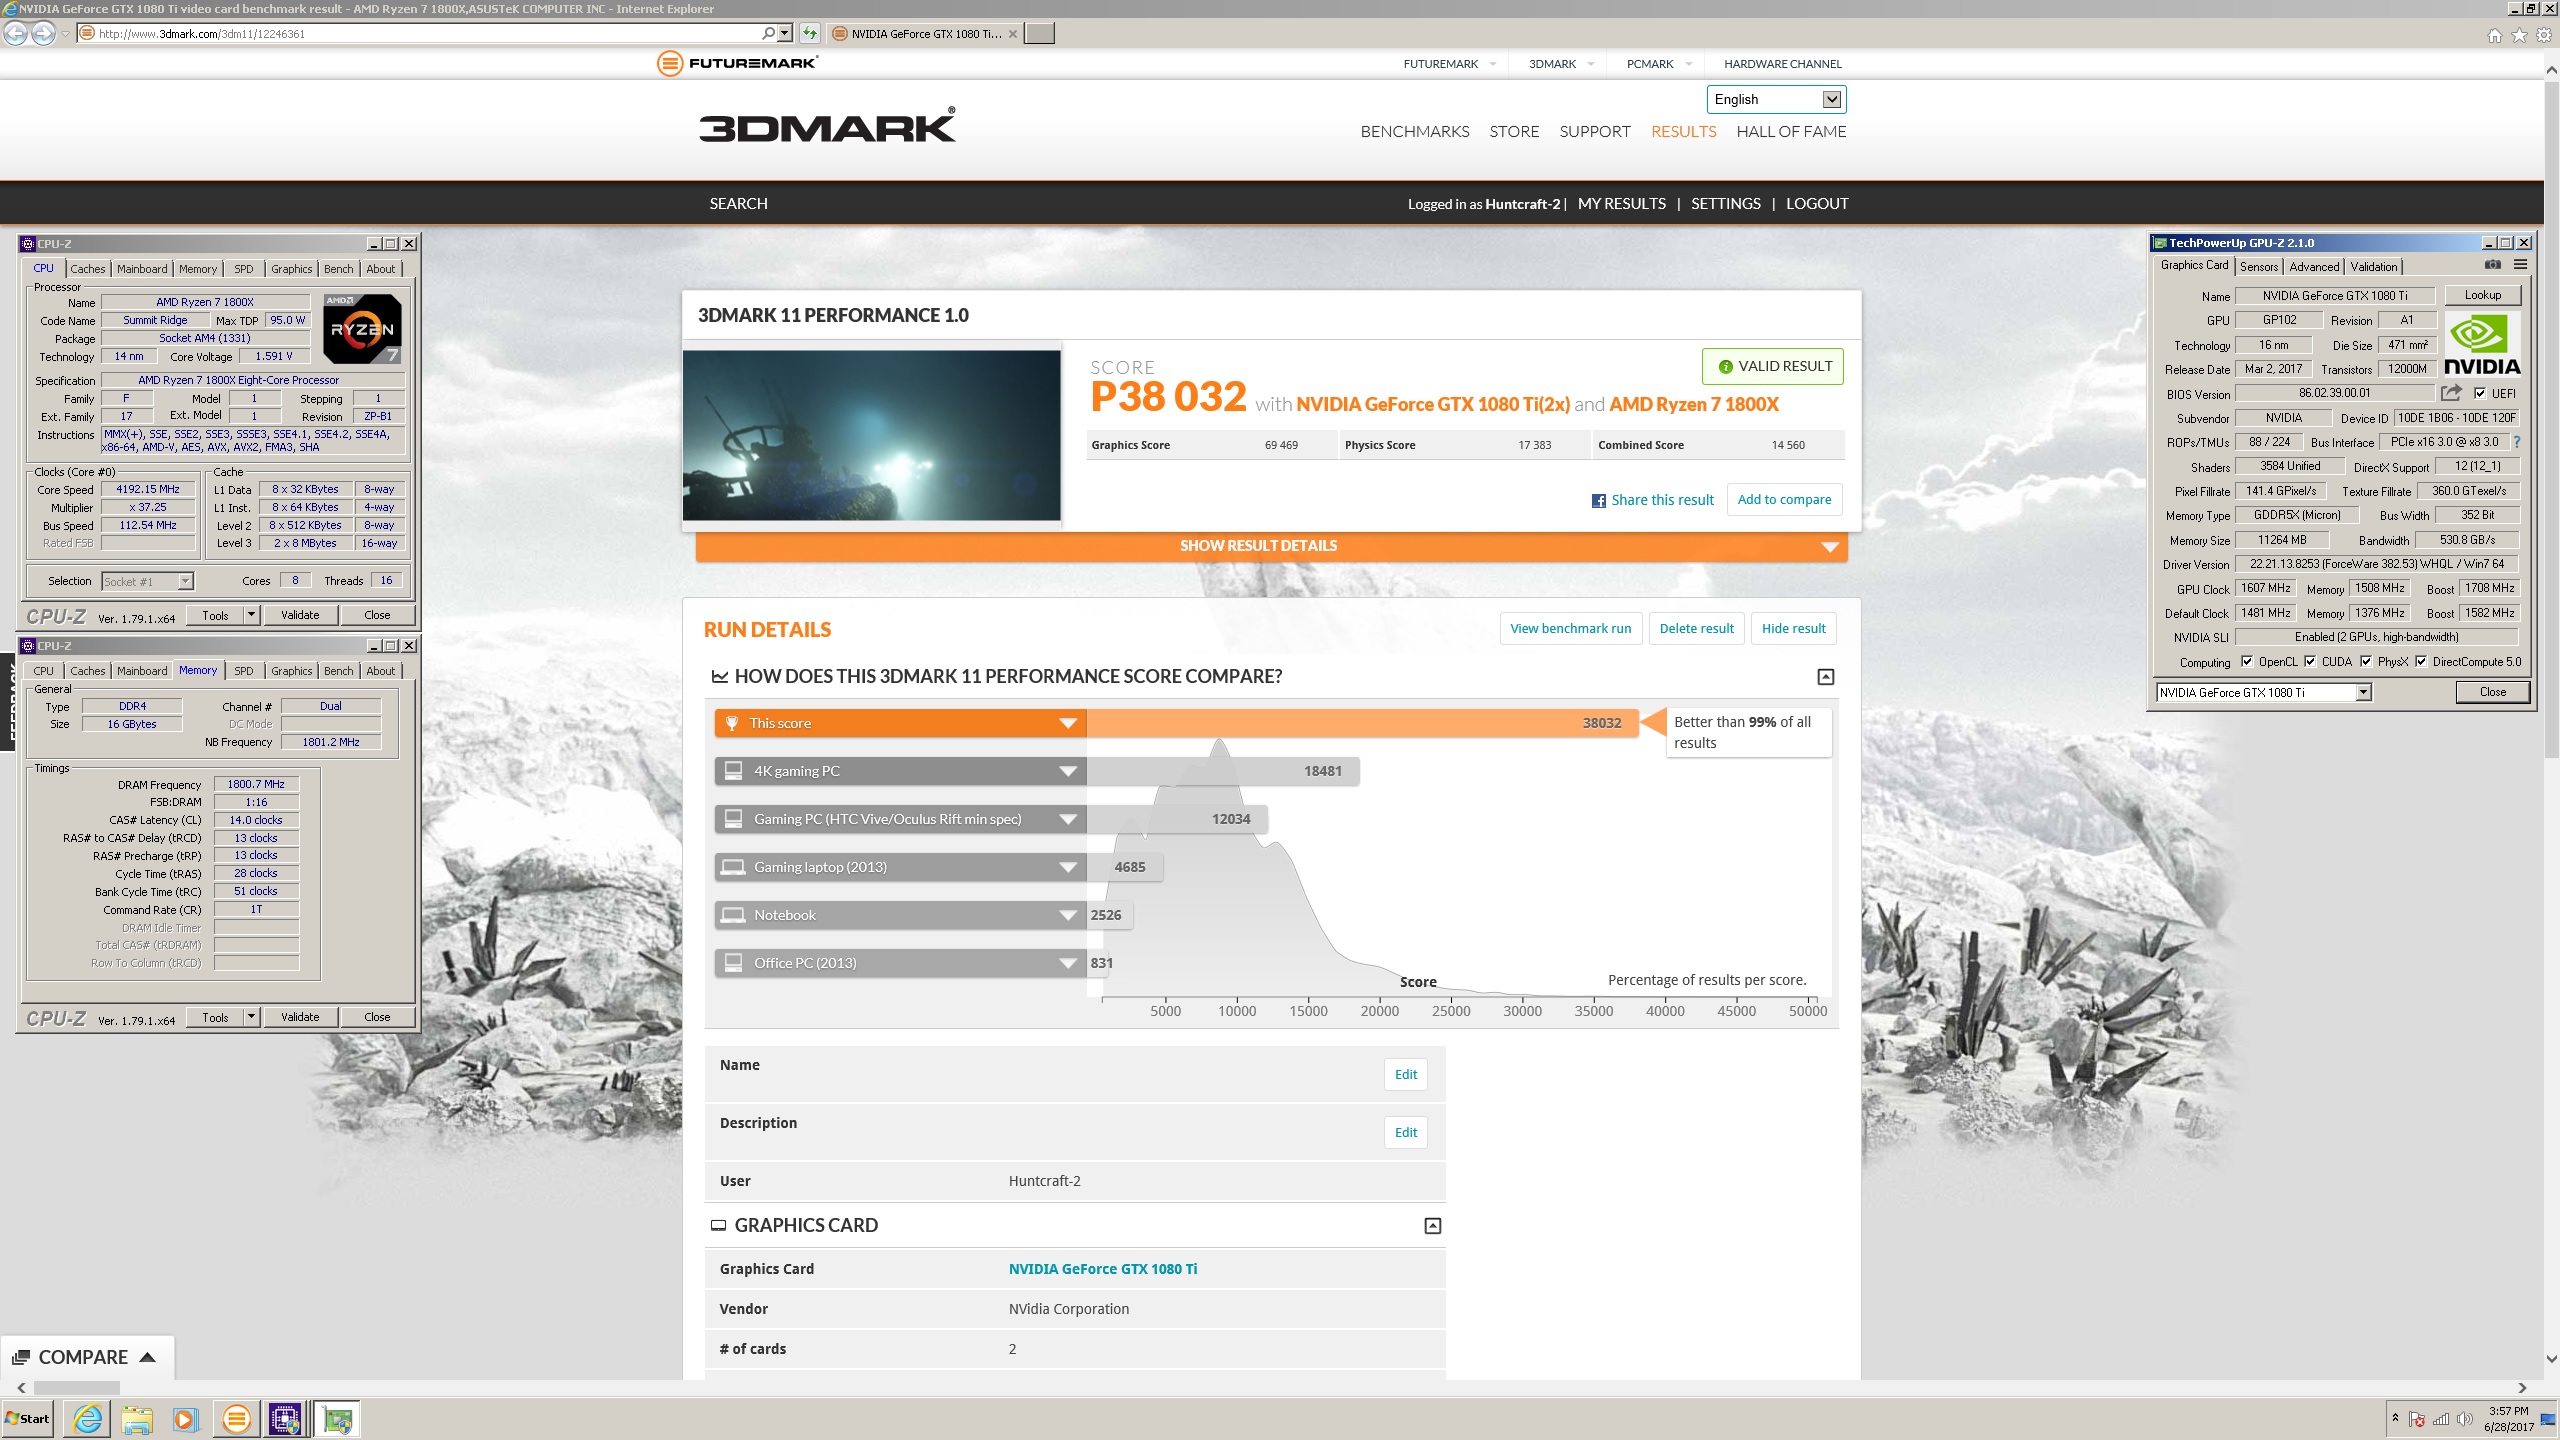2560x1440 pixels.
Task: Expand Show Result Details bar
Action: click(1271, 546)
